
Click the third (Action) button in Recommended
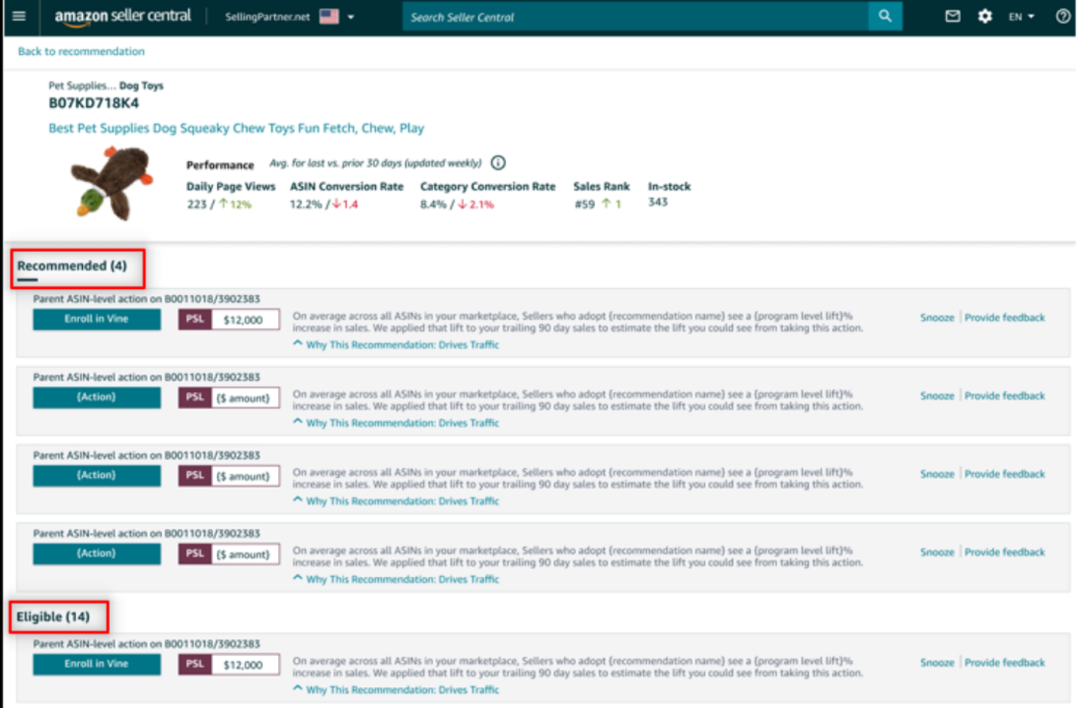[96, 554]
